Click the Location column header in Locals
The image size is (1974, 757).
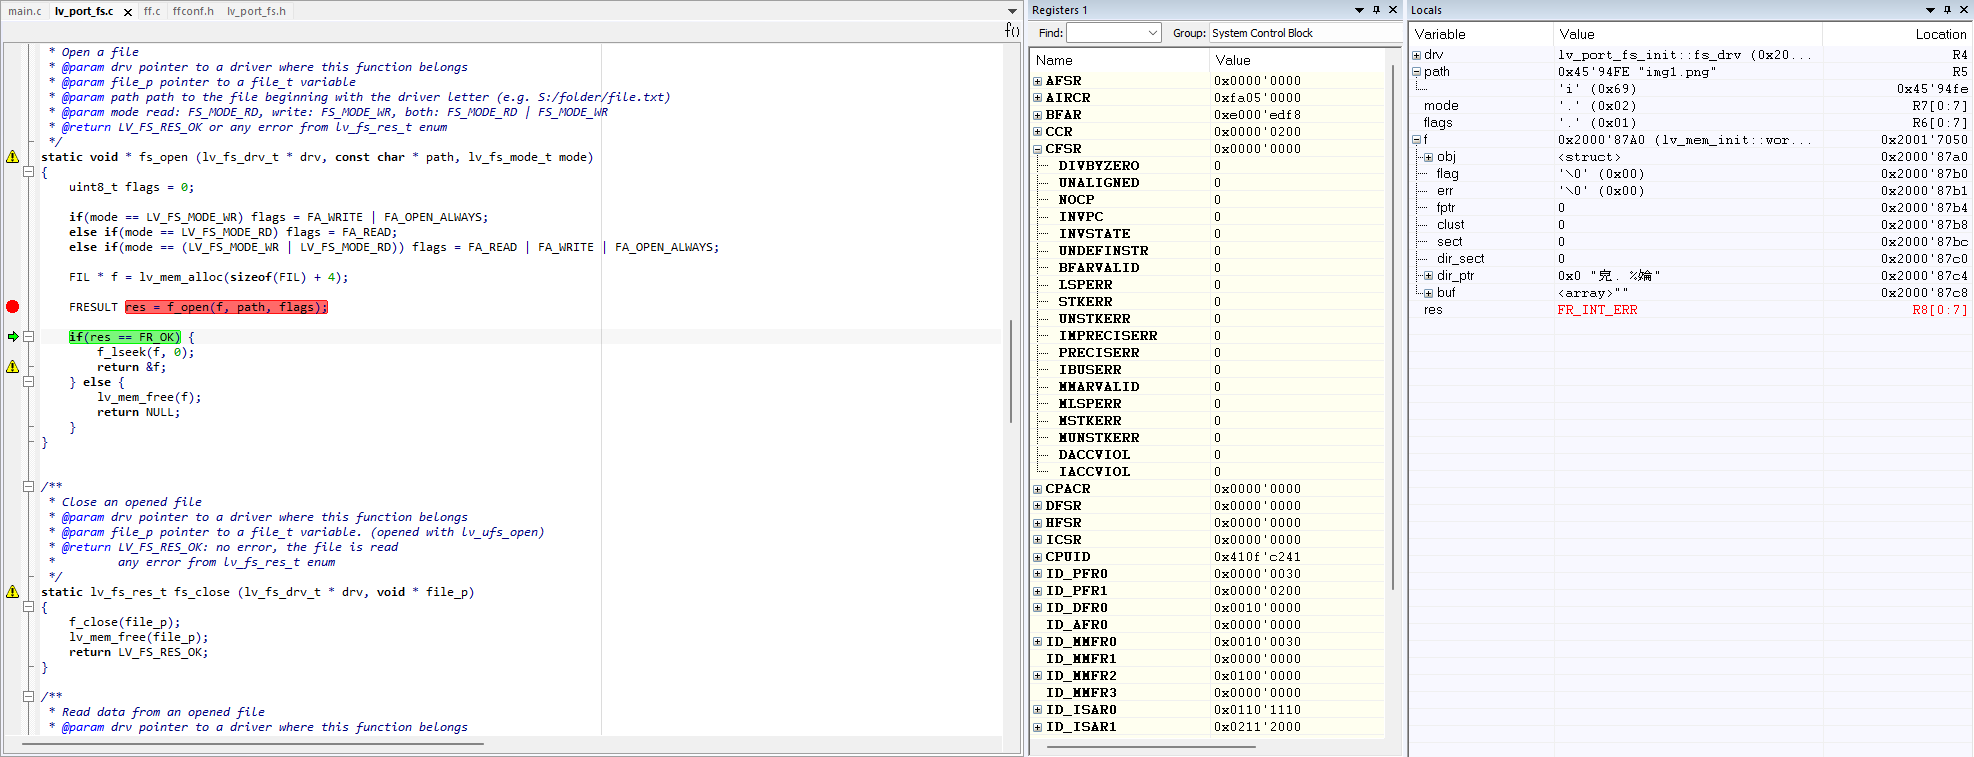click(x=1897, y=34)
